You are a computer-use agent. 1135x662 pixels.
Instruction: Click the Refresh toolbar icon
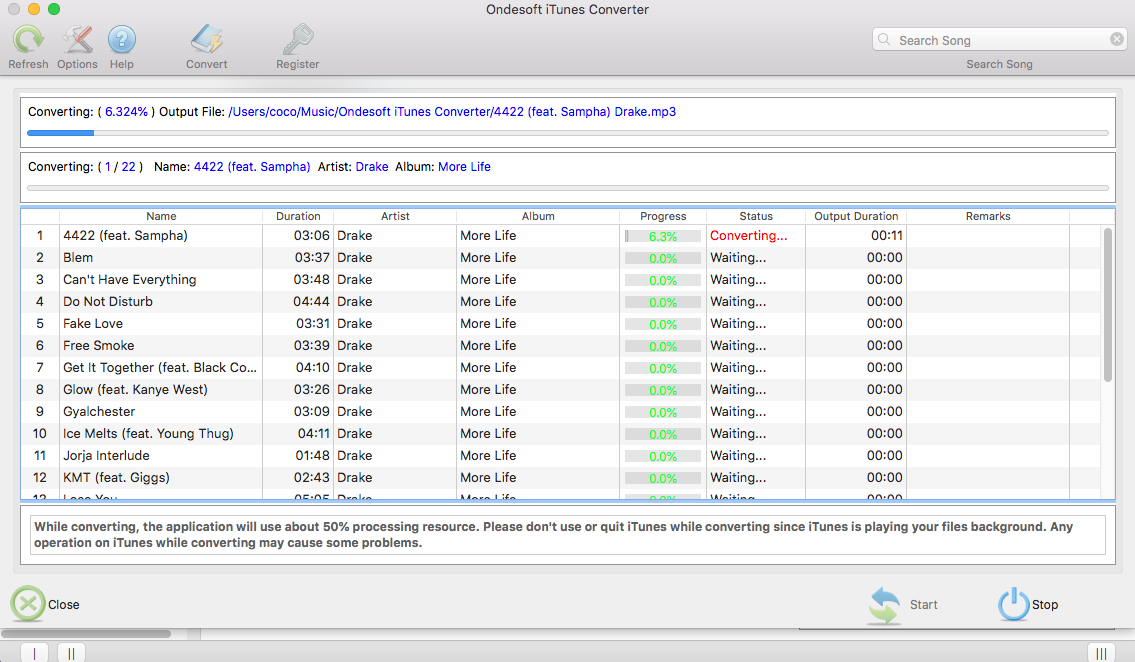(28, 40)
